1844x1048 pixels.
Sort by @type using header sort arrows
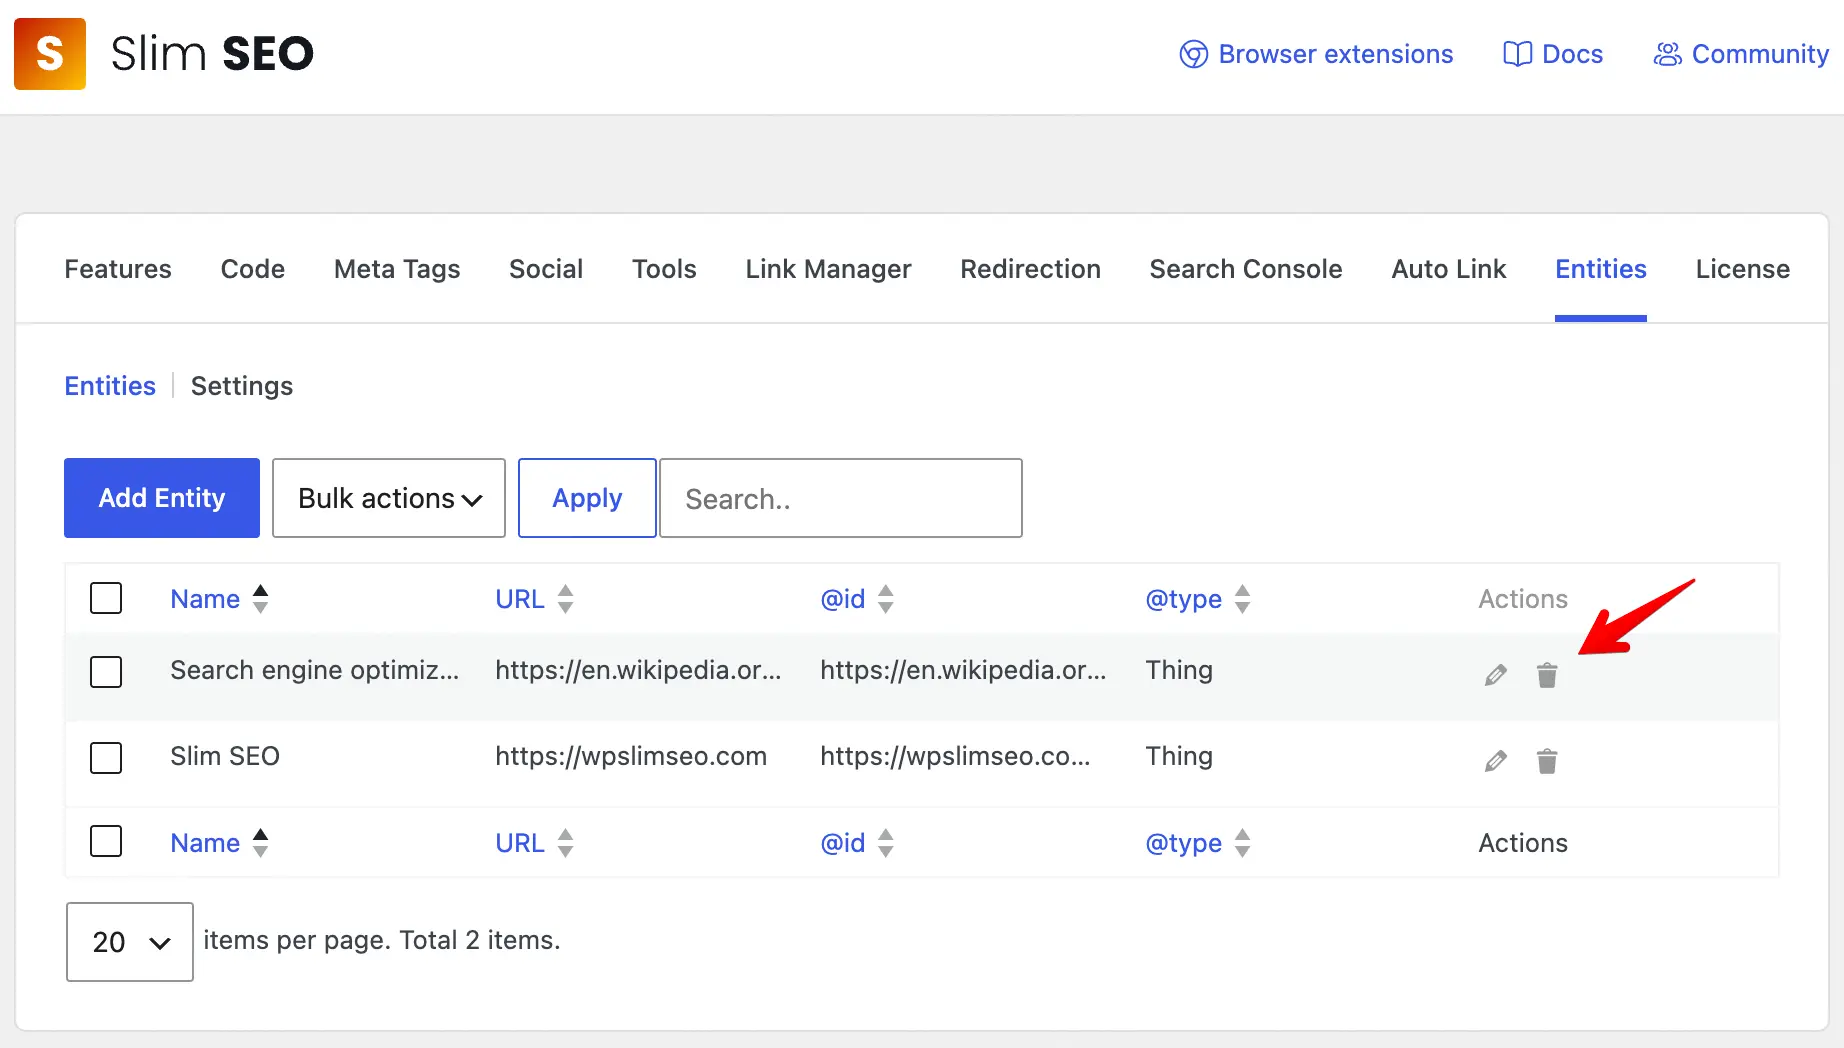tap(1243, 599)
